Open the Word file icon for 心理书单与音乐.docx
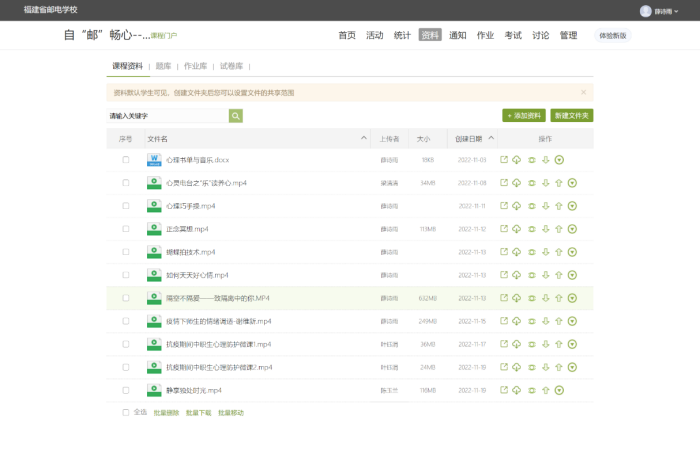Viewport: 700px width, 469px height. coord(154,160)
